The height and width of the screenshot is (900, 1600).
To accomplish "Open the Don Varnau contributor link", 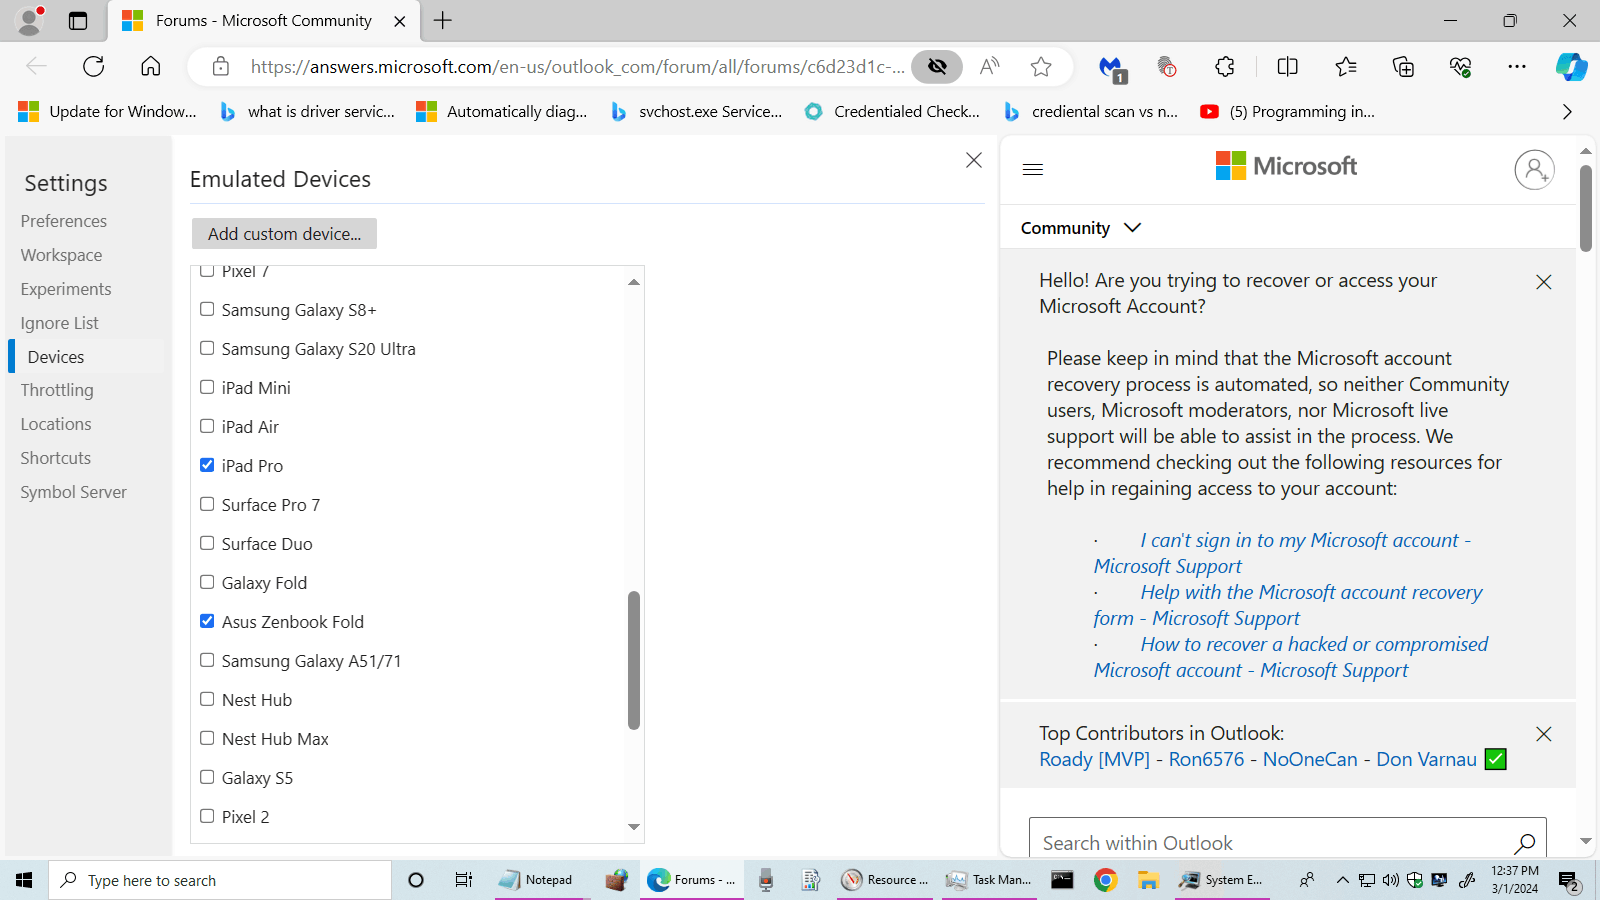I will (x=1426, y=759).
